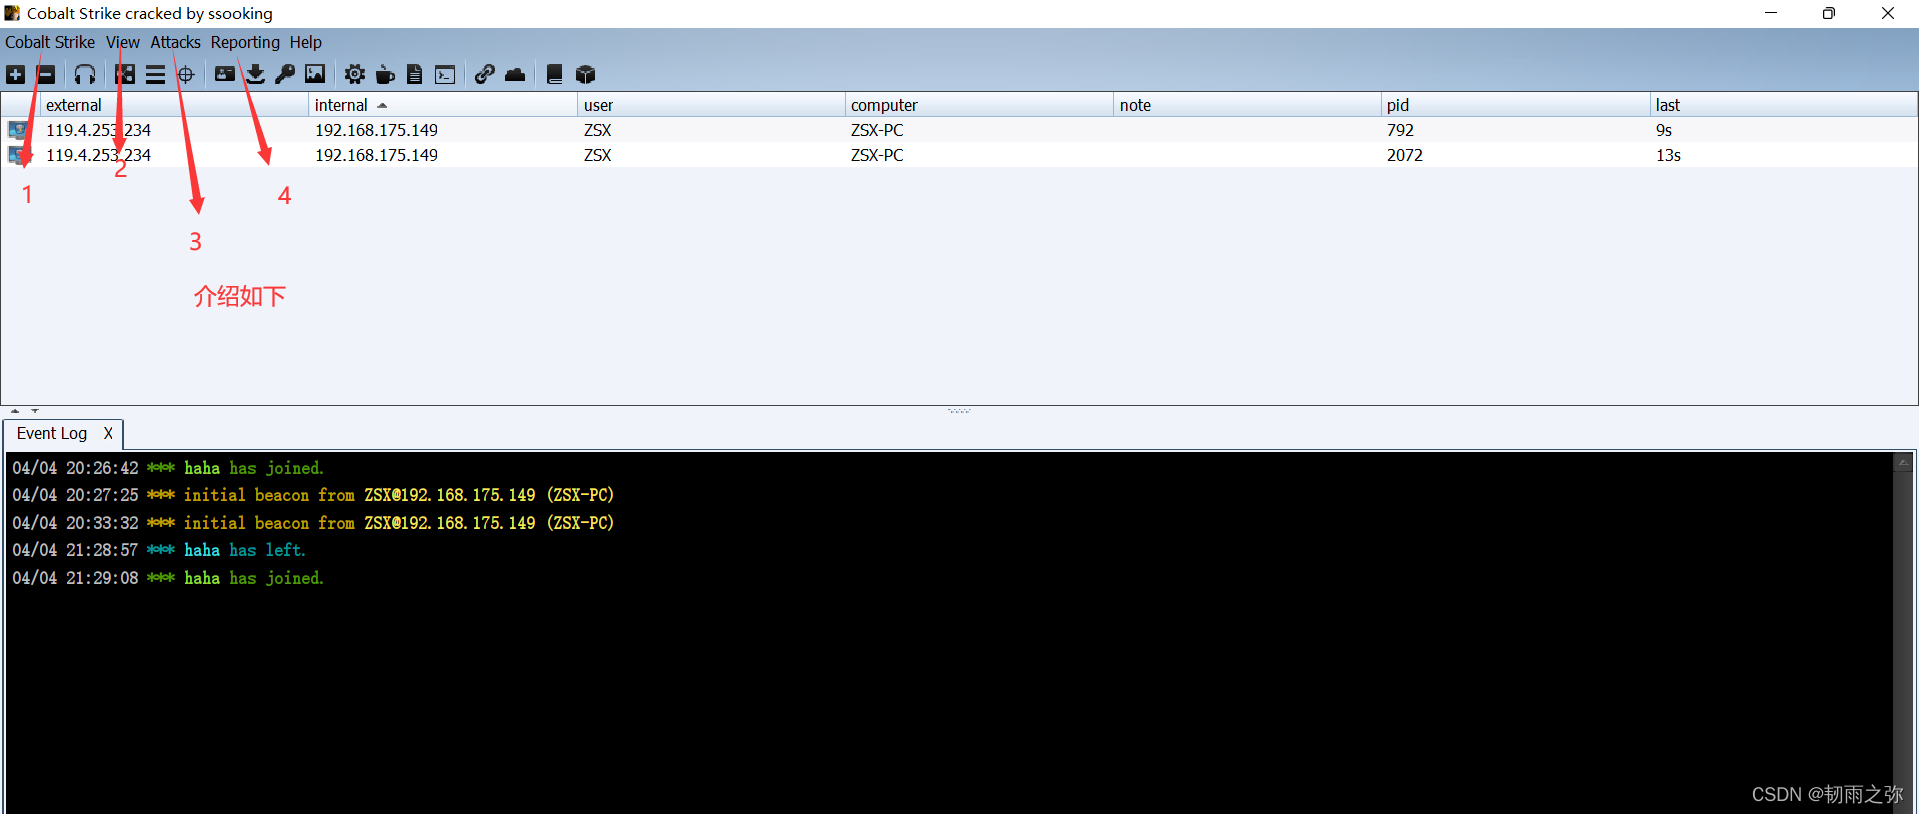
Task: Open the about cube icon
Action: pos(586,75)
